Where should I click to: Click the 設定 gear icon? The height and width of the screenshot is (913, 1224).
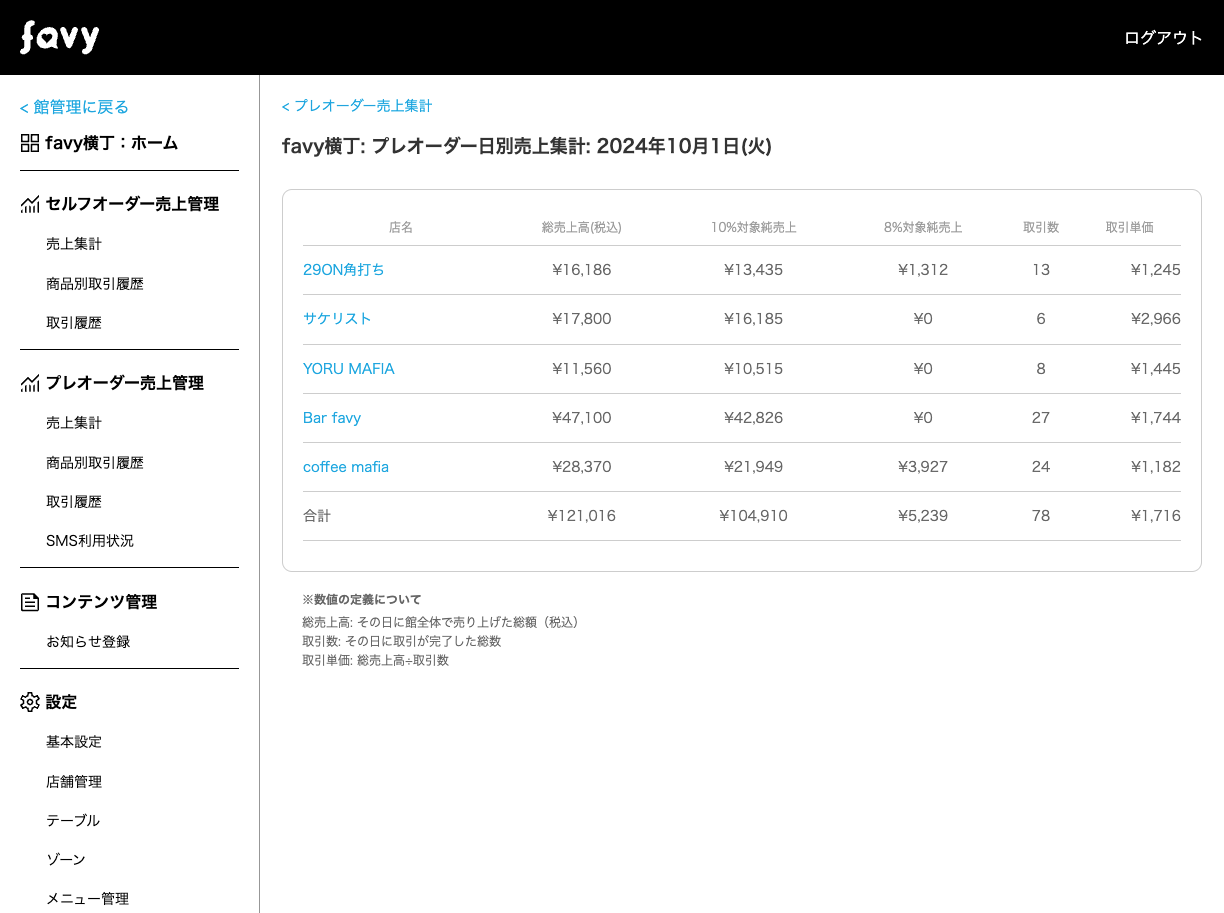pyautogui.click(x=30, y=702)
